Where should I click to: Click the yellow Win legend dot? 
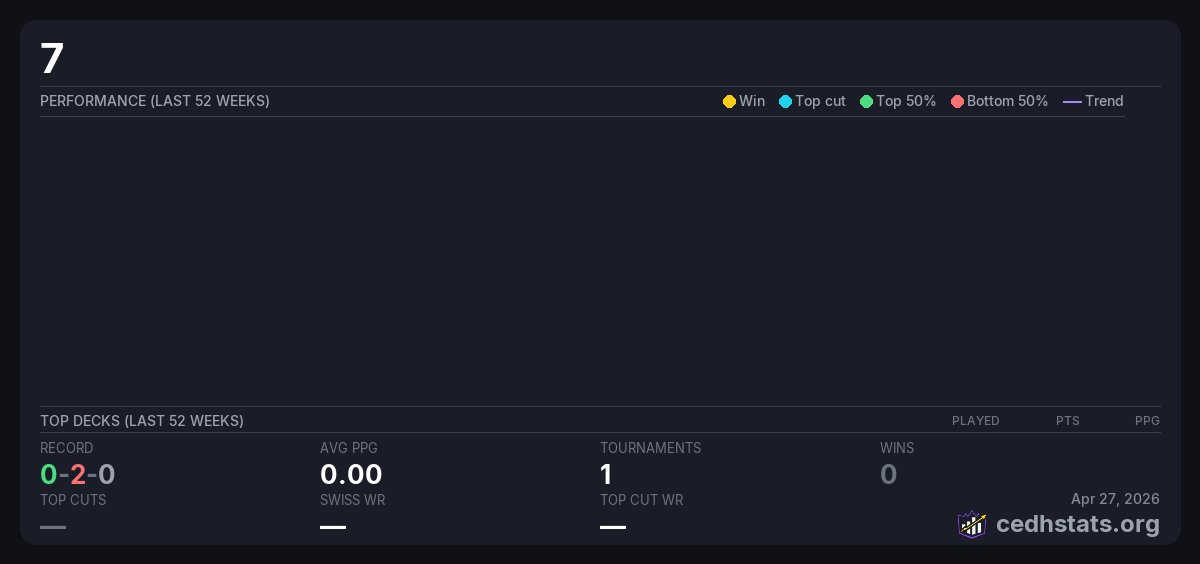click(729, 102)
